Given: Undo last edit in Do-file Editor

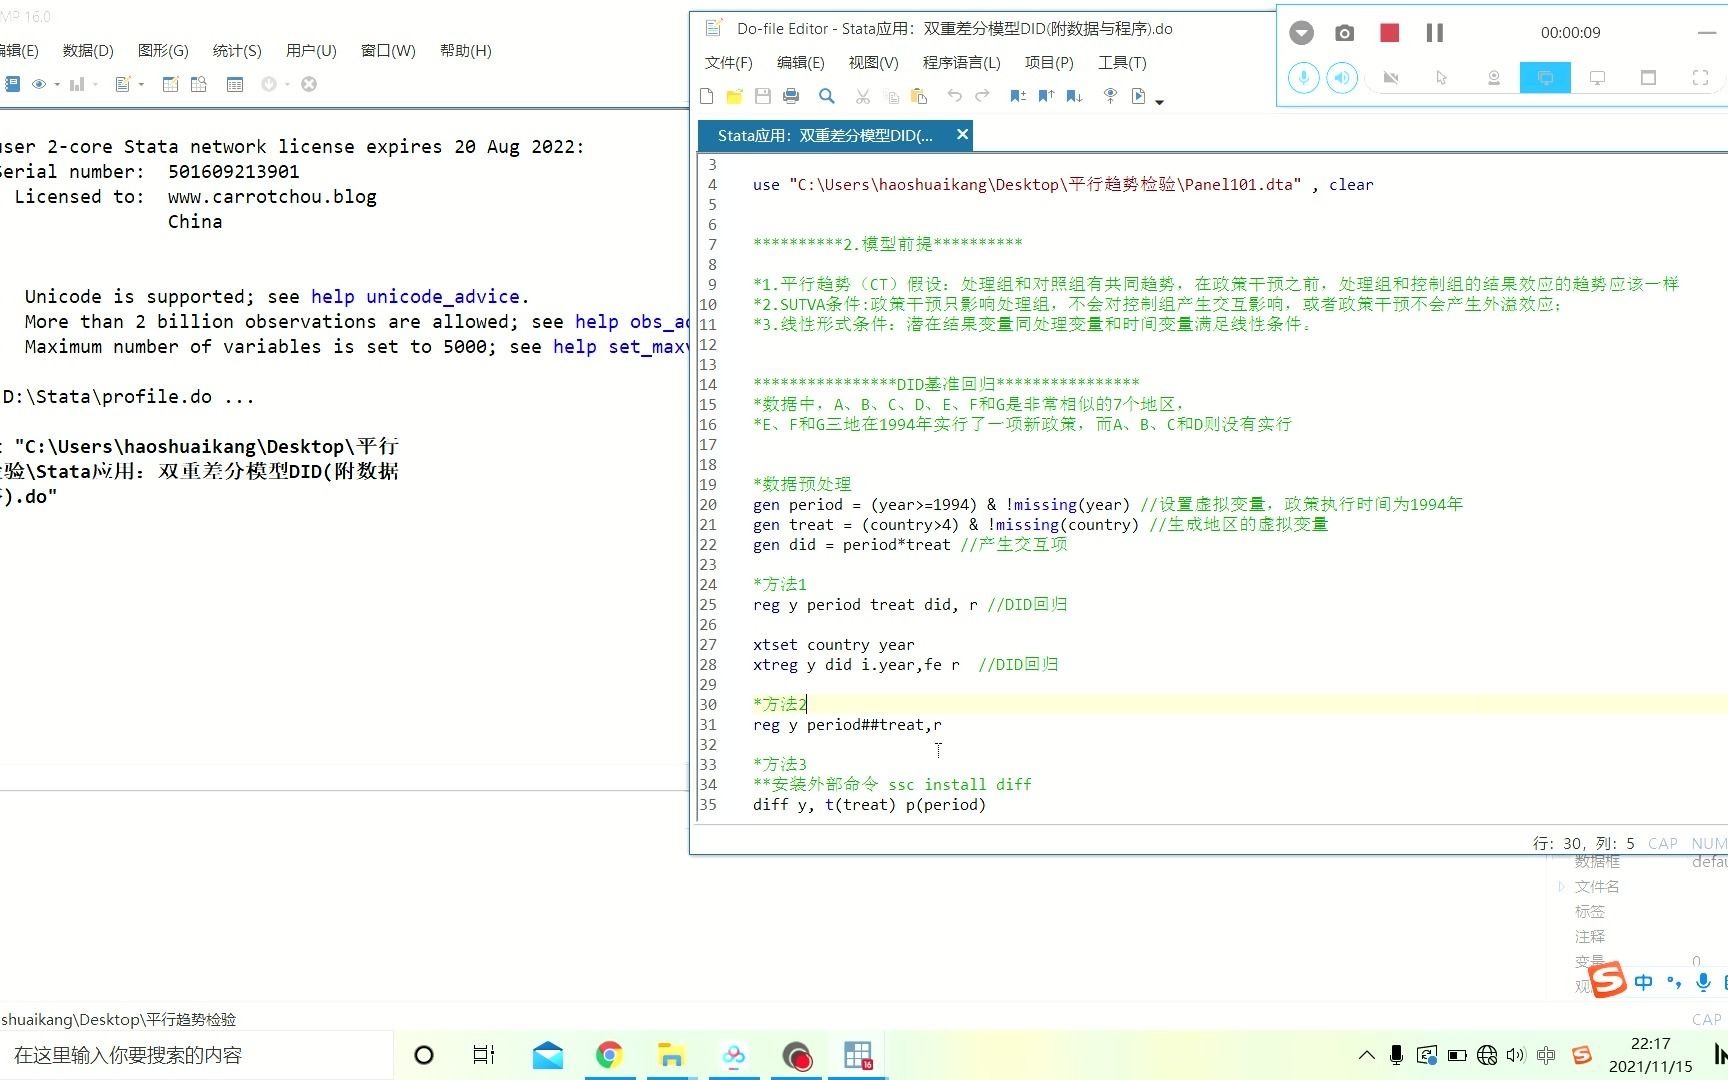Looking at the screenshot, I should 955,96.
